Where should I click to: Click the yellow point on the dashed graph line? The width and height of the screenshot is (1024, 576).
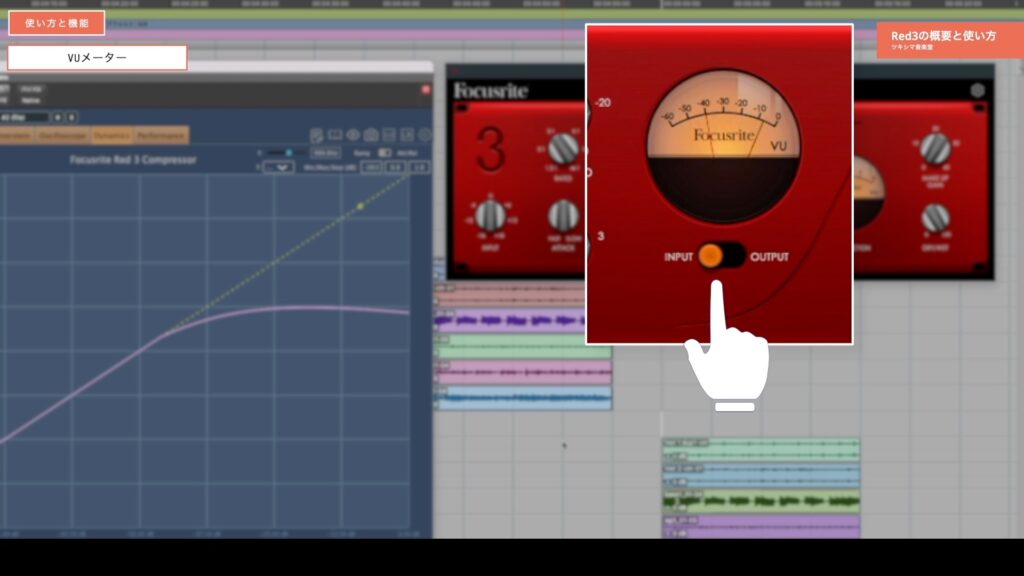360,206
